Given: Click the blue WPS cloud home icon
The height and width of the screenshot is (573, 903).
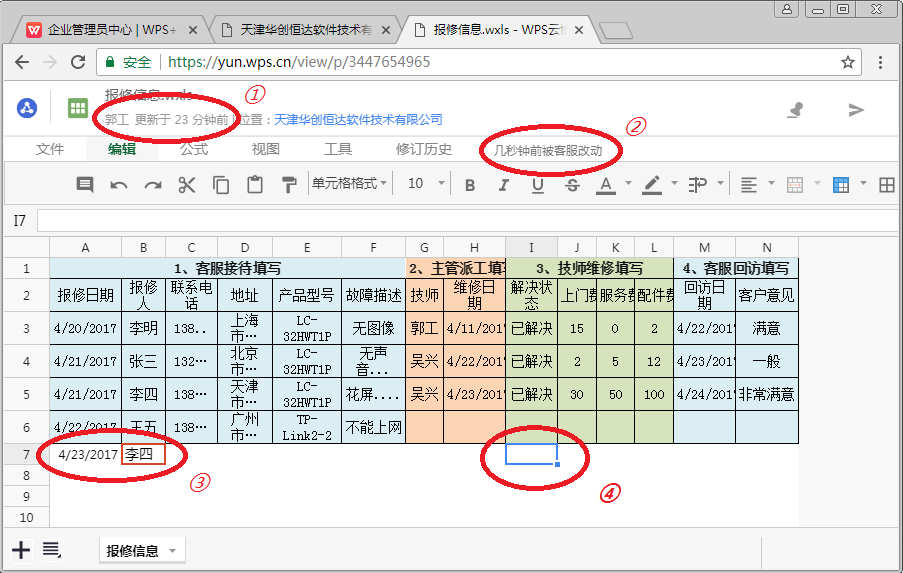Looking at the screenshot, I should click(x=27, y=108).
